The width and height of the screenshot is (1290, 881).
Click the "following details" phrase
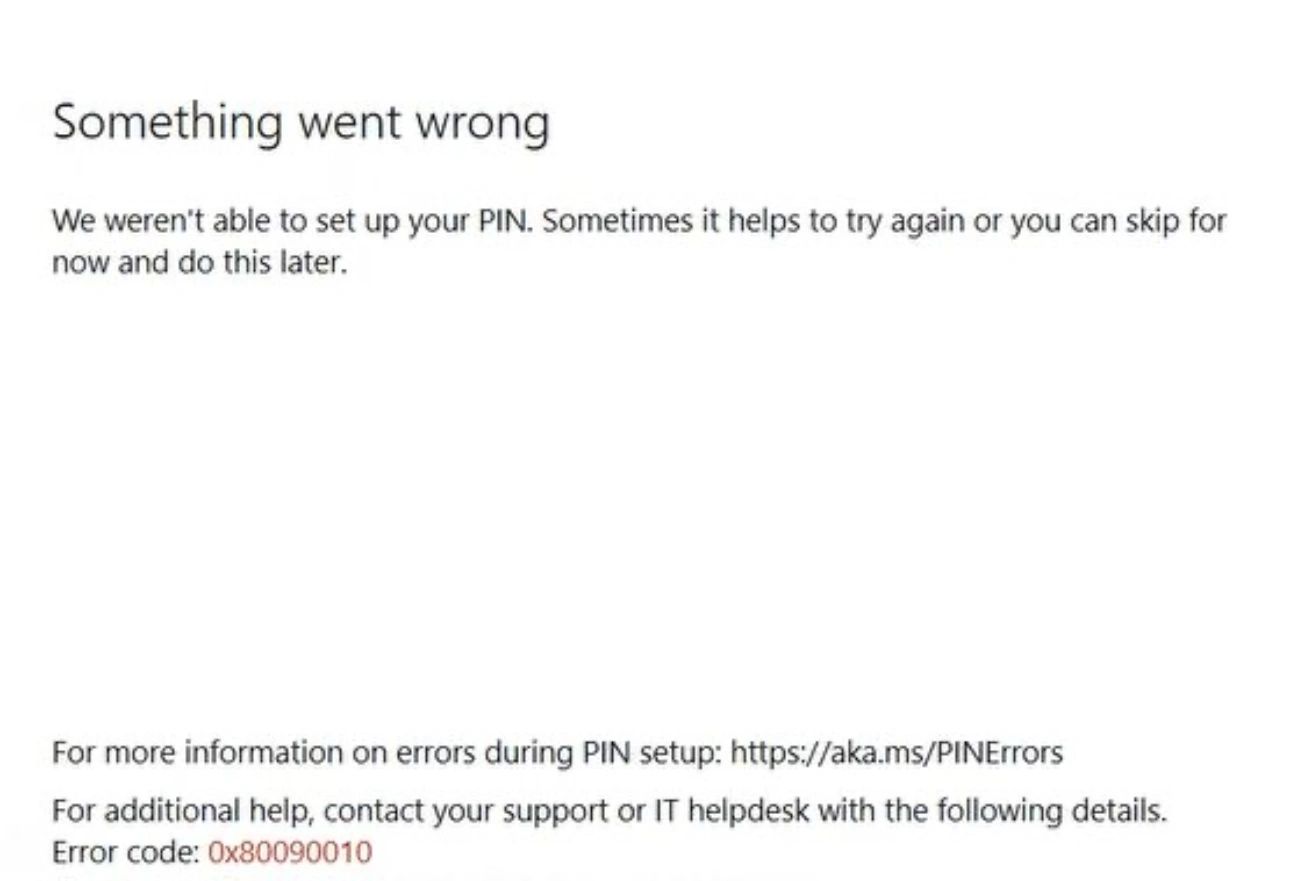[1064, 810]
